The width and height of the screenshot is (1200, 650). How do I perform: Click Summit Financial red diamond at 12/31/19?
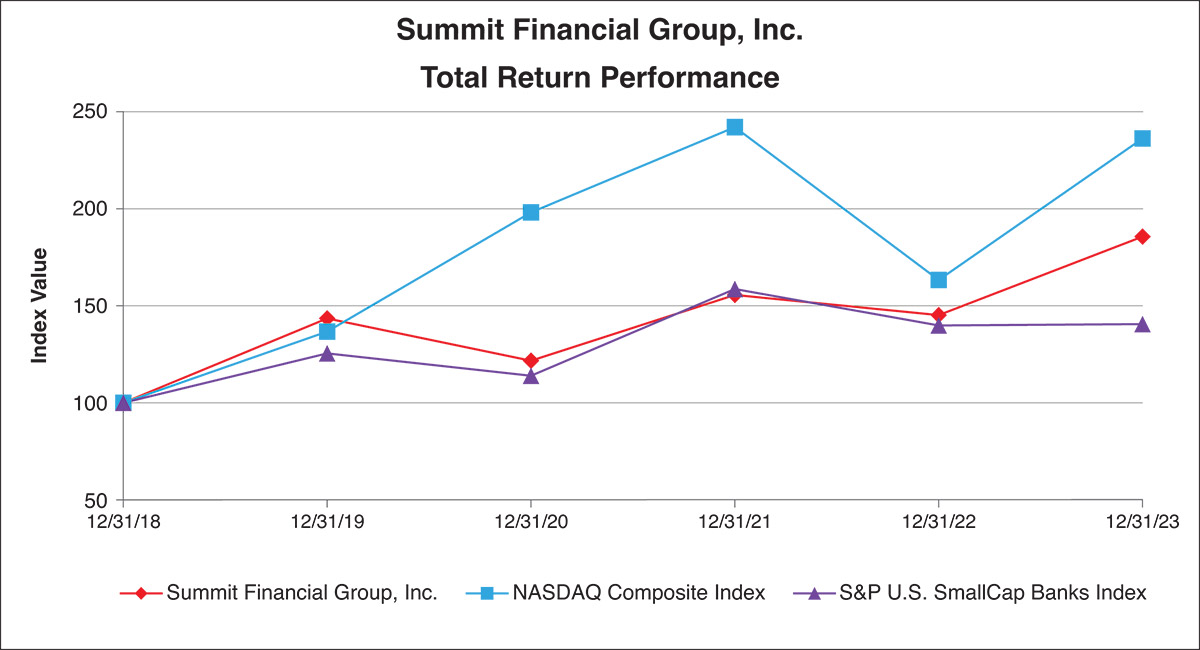[327, 318]
